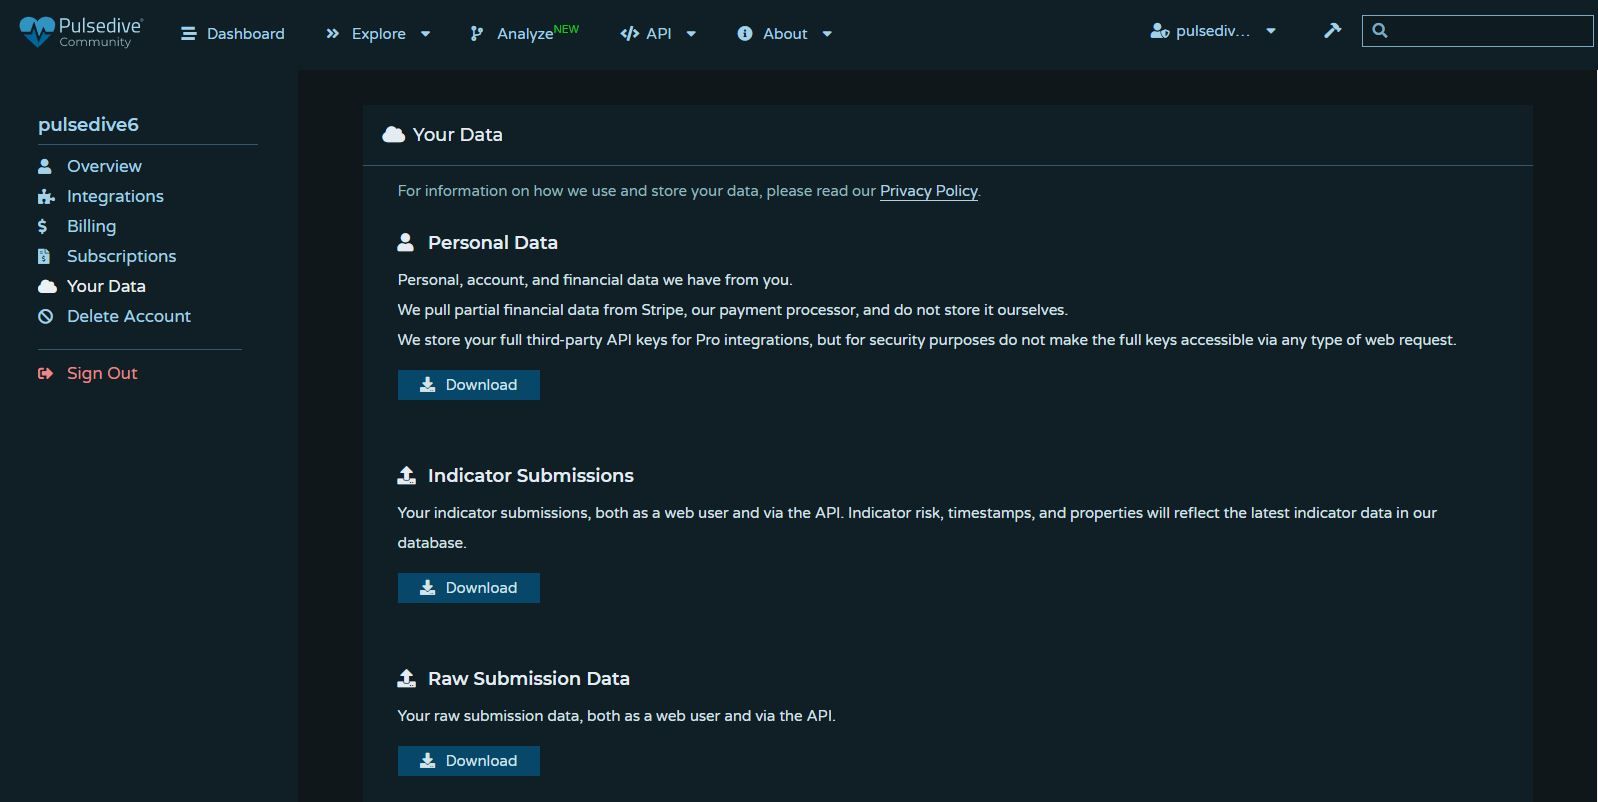Click the cloud icon in Your Data header
This screenshot has width=1598, height=802.
[394, 134]
